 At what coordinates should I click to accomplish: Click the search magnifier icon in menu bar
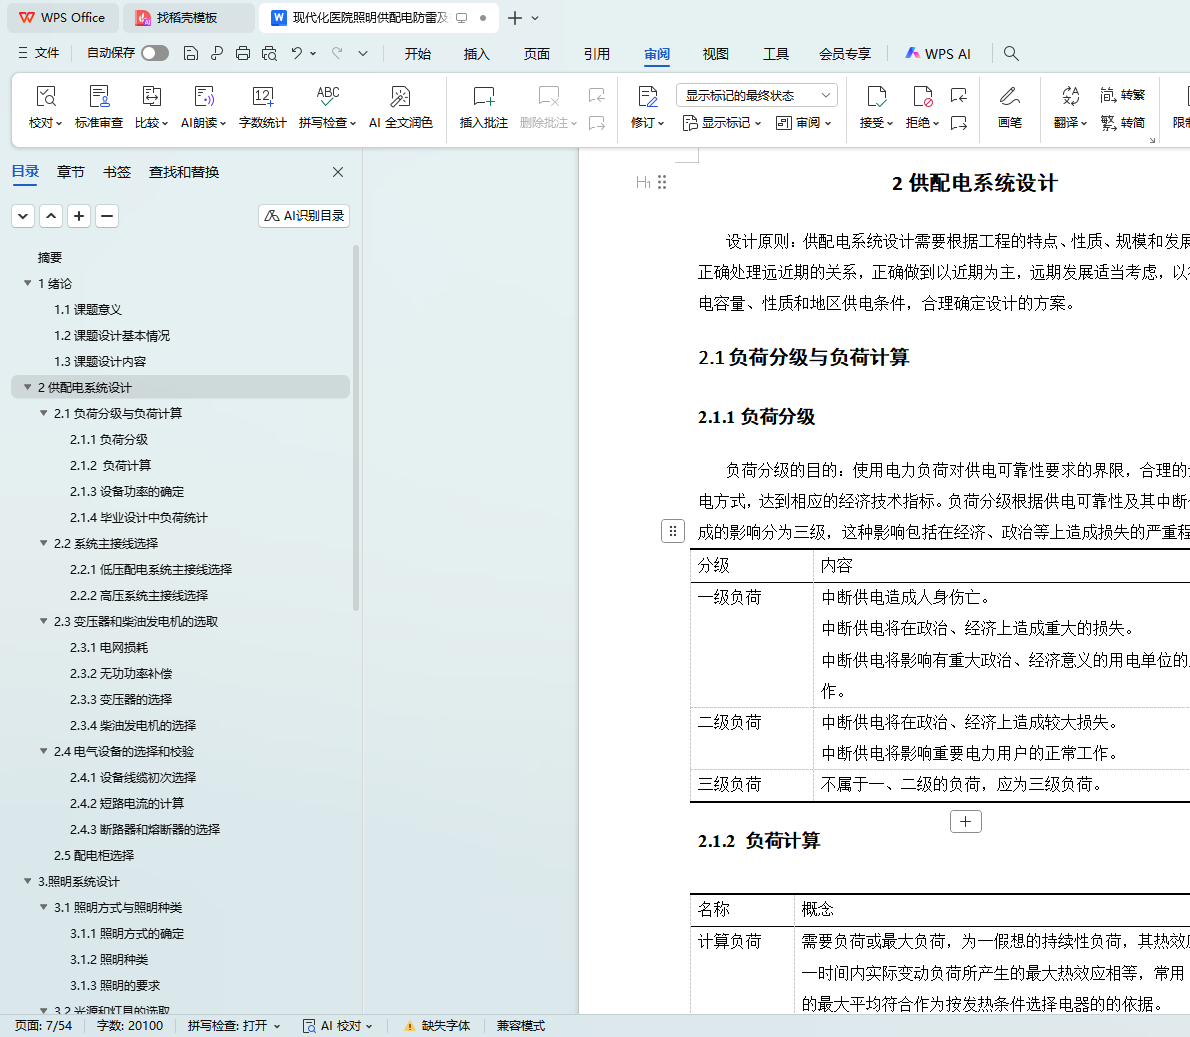[x=1011, y=53]
